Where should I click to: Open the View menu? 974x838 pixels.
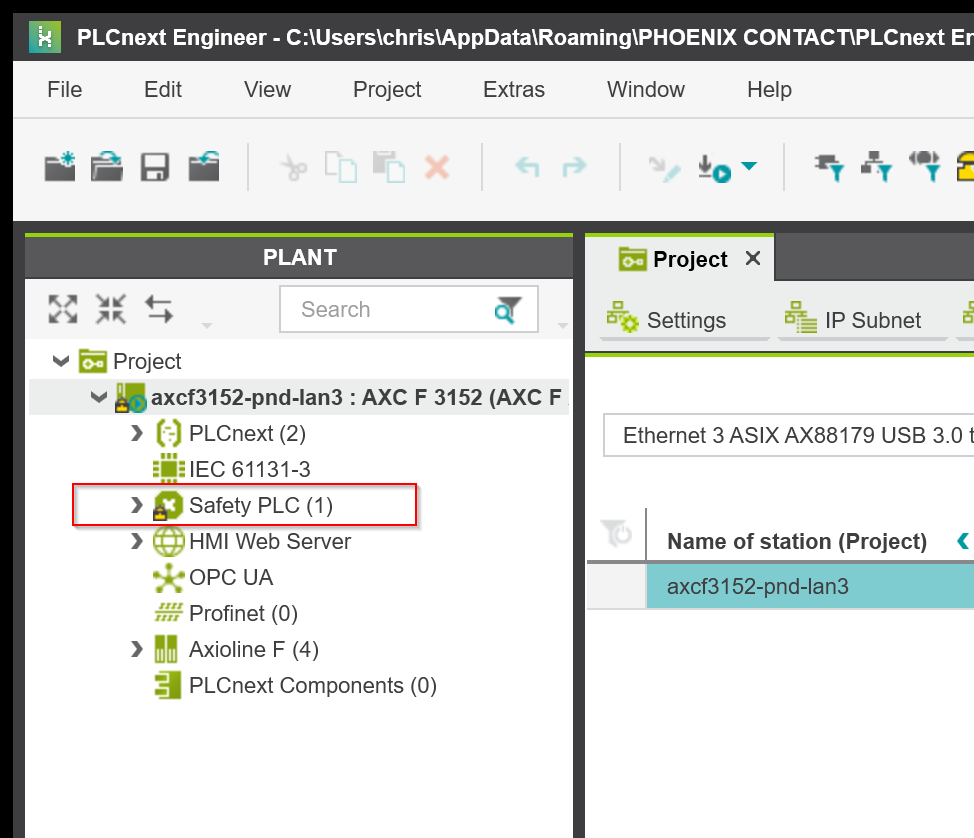click(x=267, y=89)
